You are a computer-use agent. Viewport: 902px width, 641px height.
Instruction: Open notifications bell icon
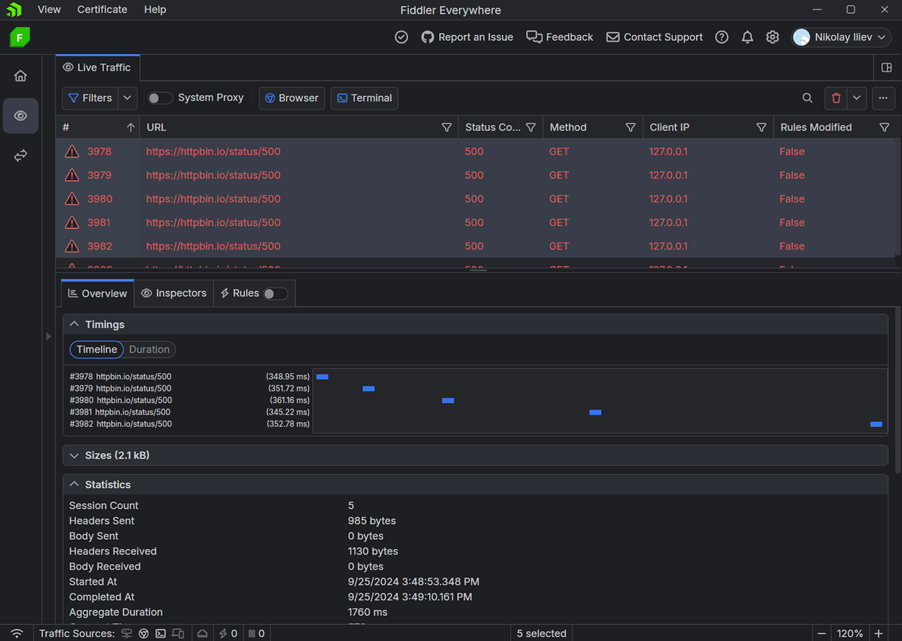(x=747, y=37)
